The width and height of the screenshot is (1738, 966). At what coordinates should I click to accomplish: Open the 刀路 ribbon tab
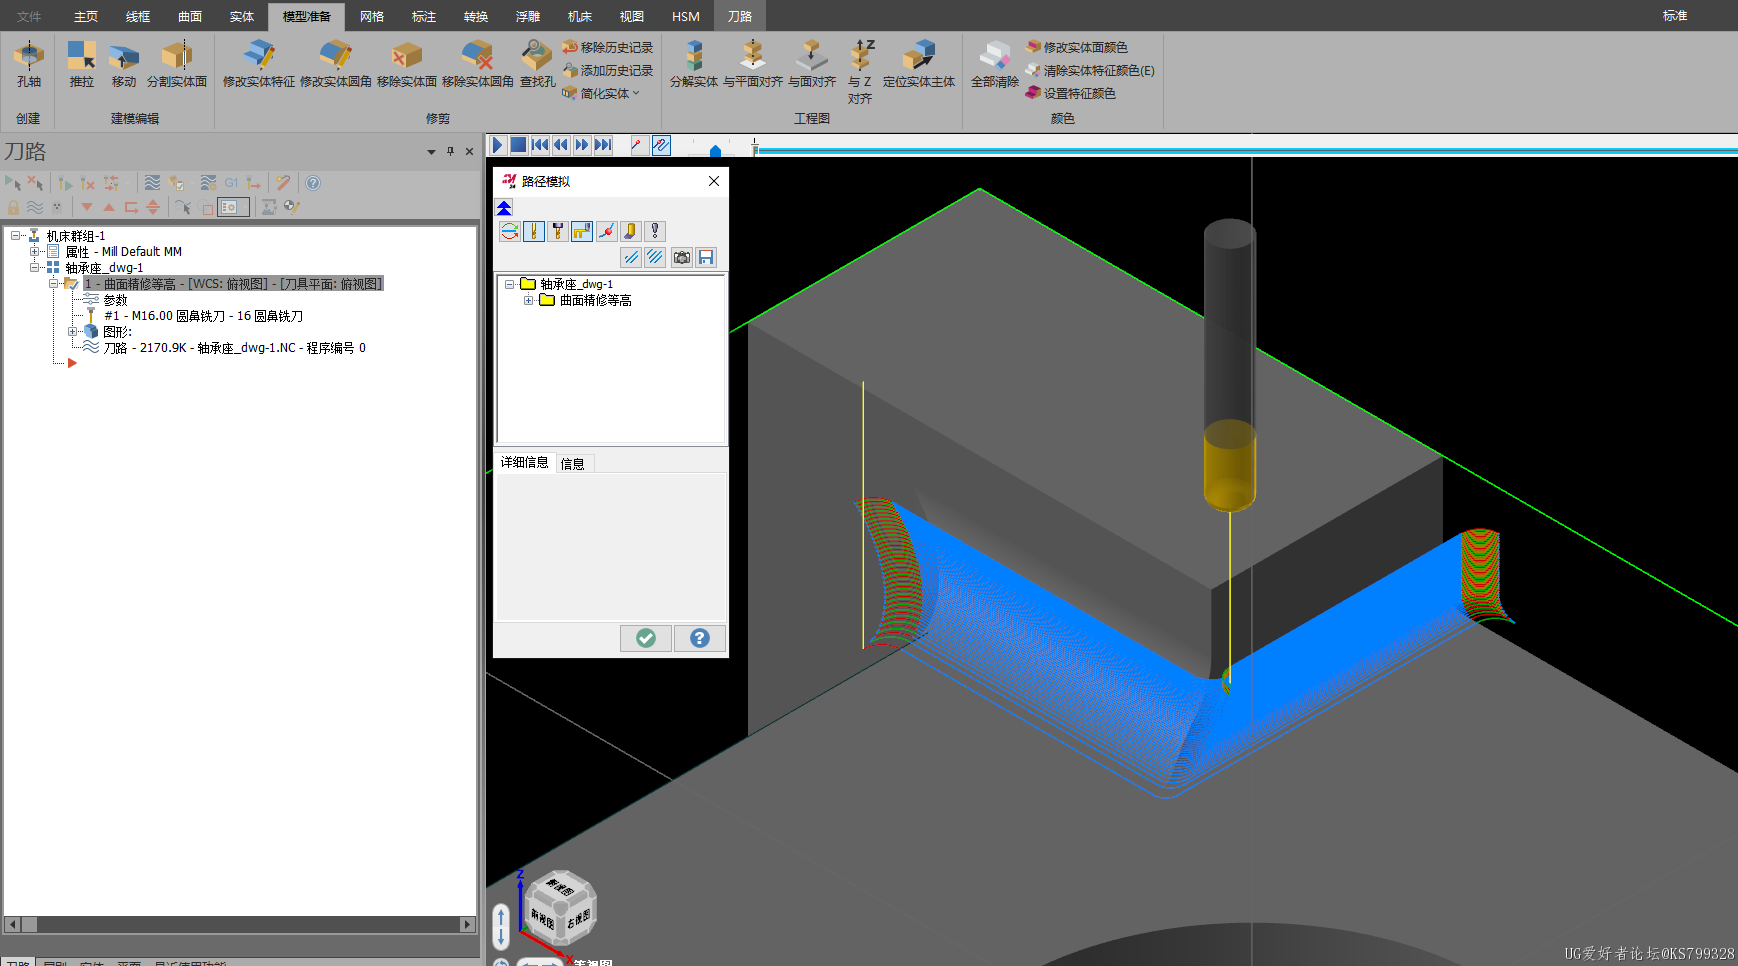pyautogui.click(x=740, y=16)
